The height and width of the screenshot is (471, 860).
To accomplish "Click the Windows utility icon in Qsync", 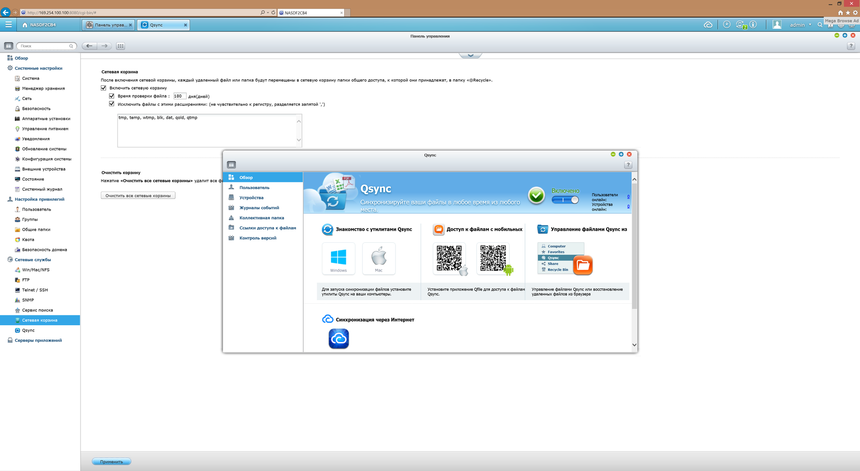I will [338, 259].
